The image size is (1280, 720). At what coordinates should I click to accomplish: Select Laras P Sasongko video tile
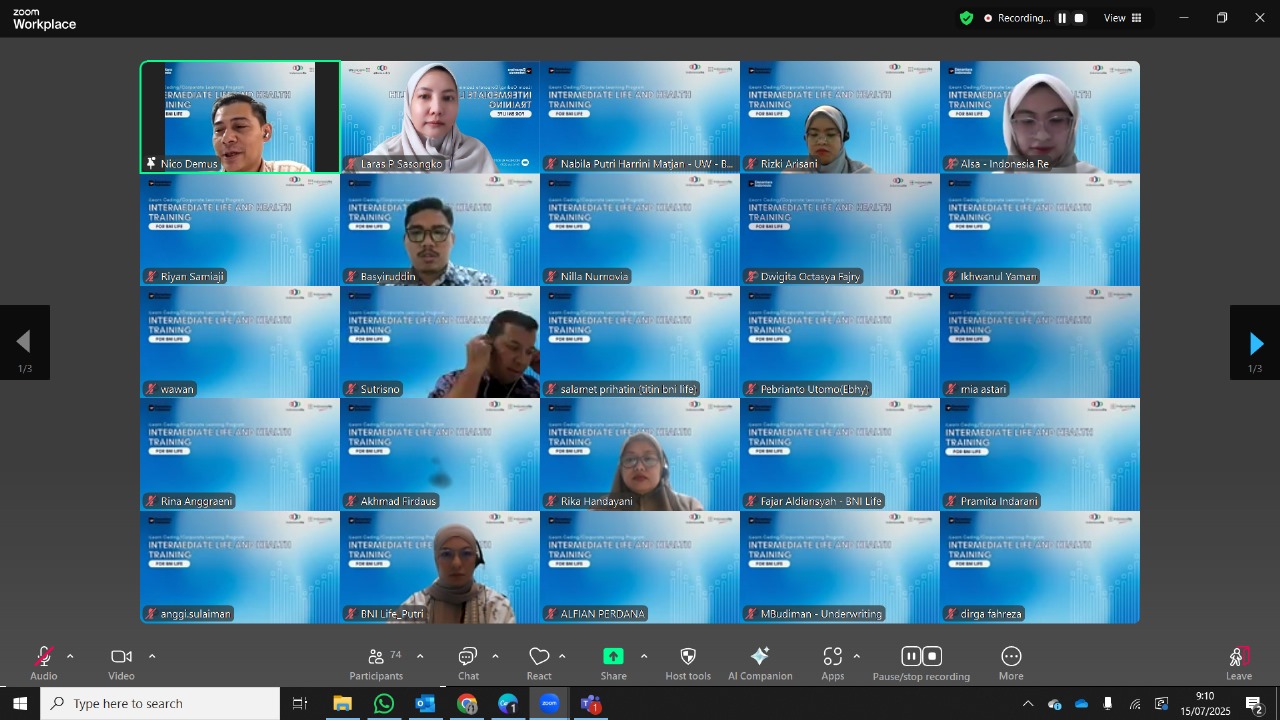click(x=440, y=117)
